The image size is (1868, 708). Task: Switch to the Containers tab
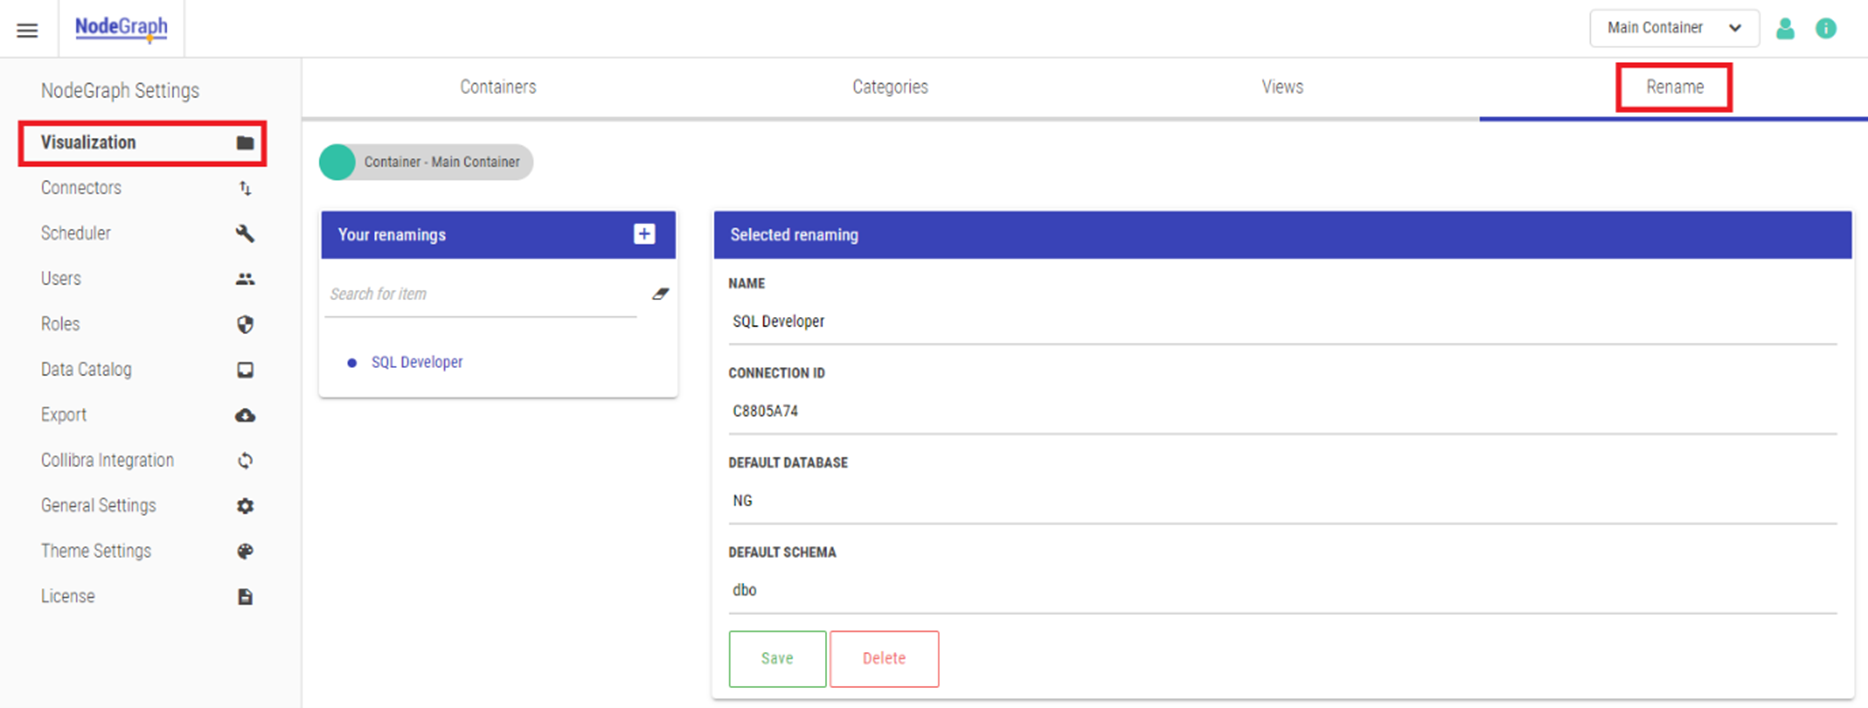tap(498, 87)
